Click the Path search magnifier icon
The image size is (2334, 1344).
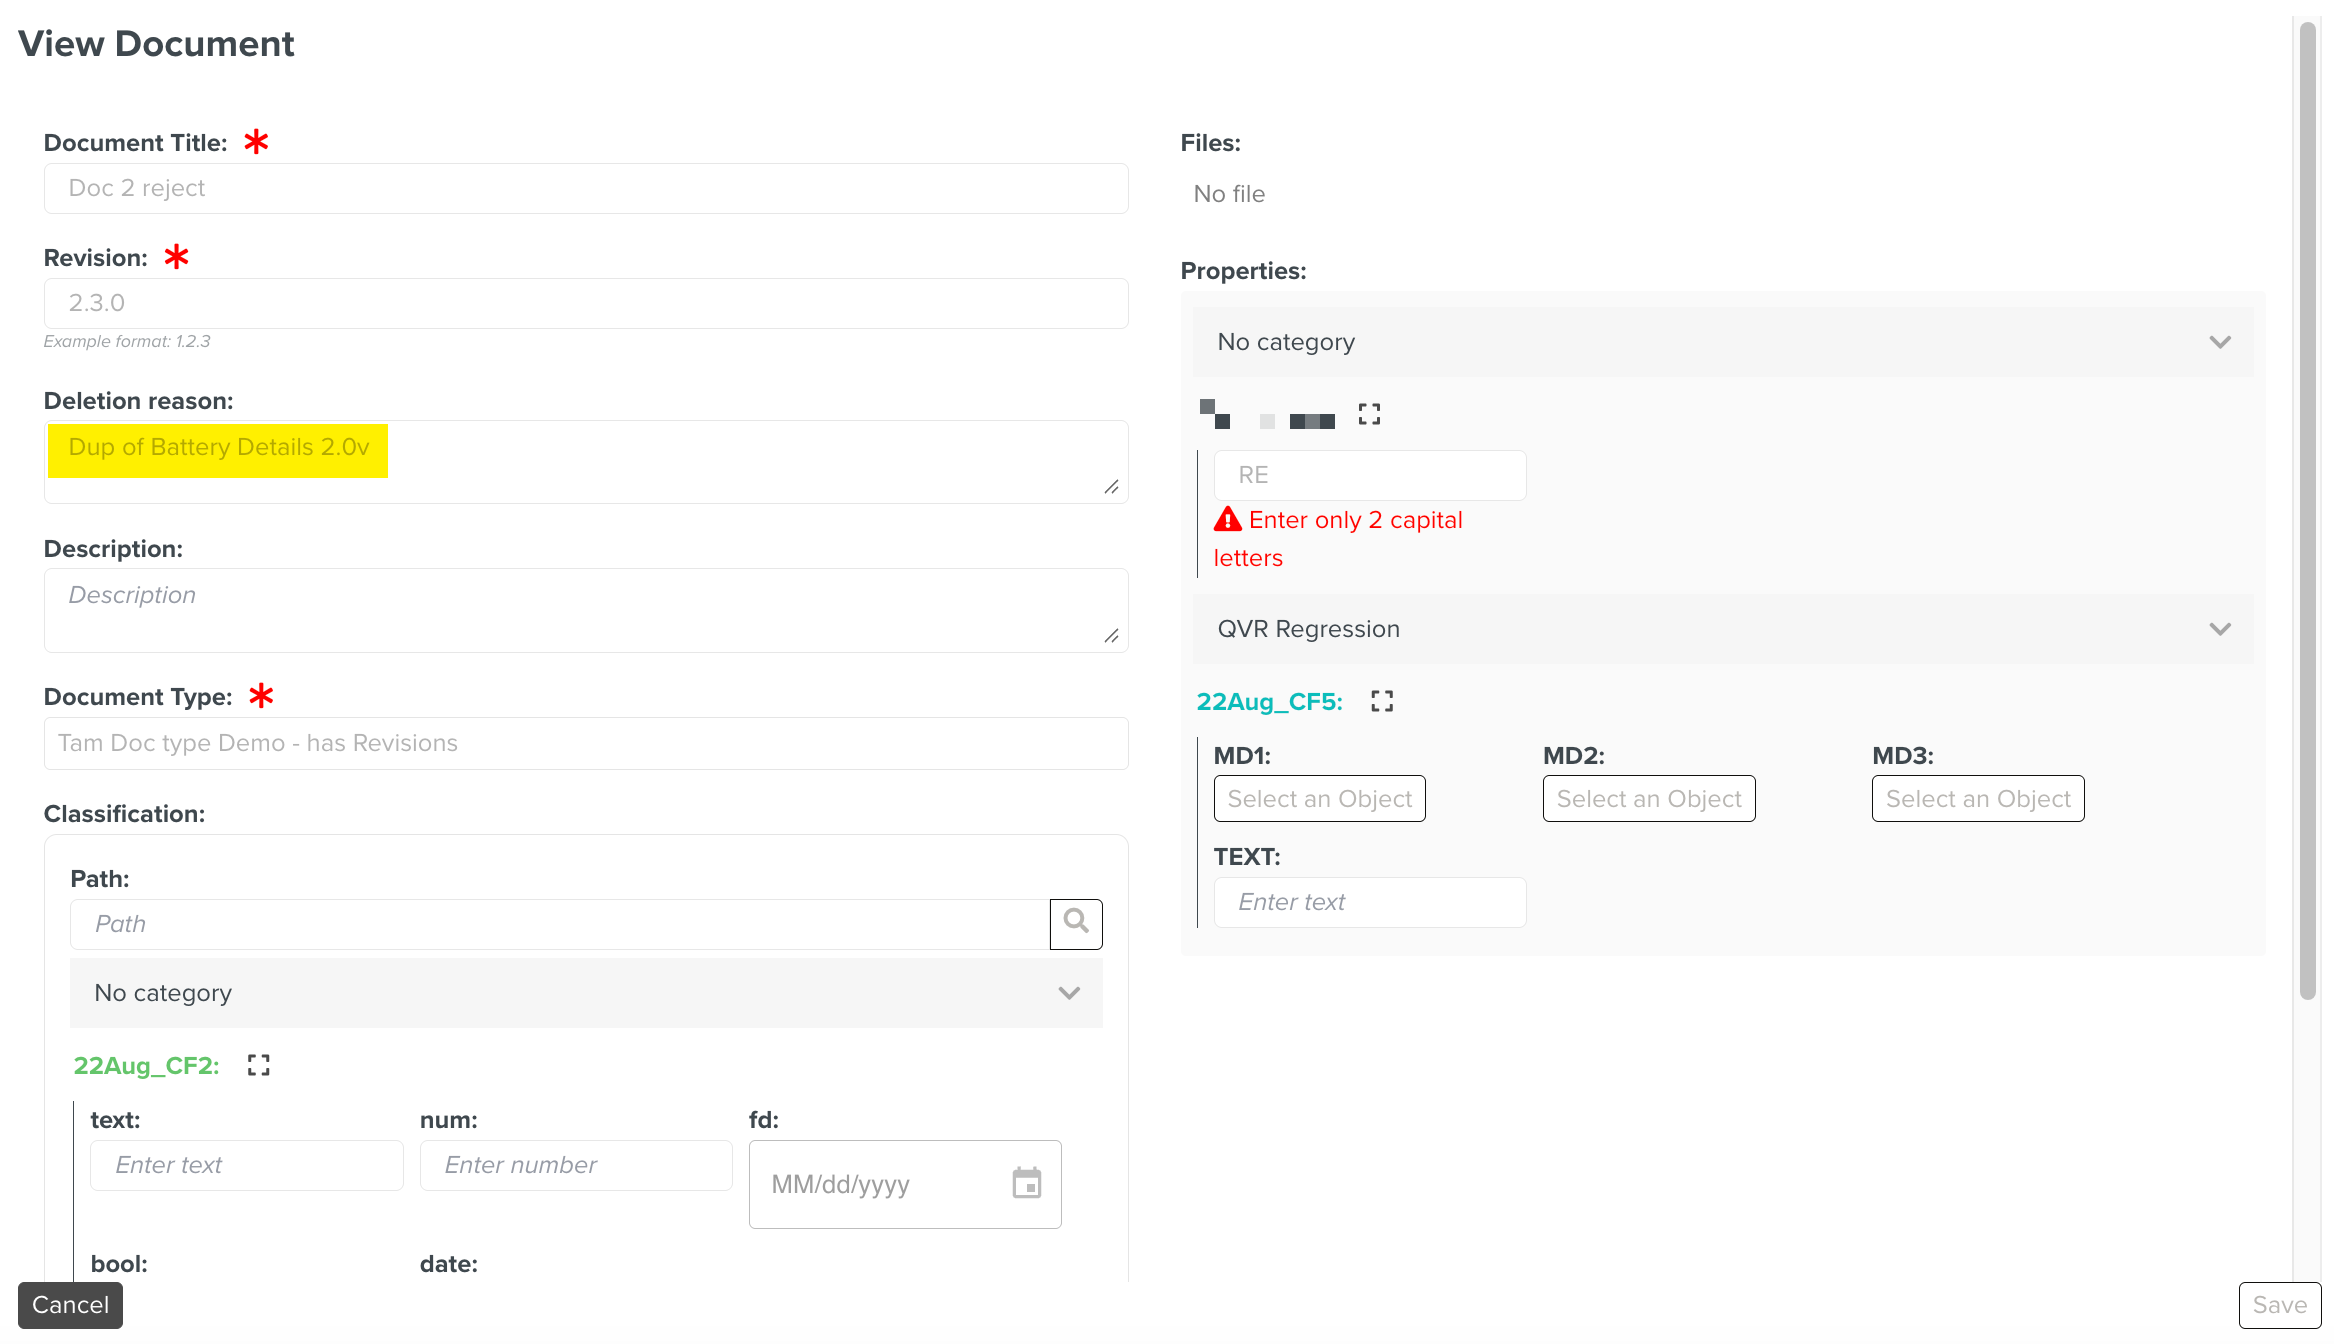point(1076,923)
